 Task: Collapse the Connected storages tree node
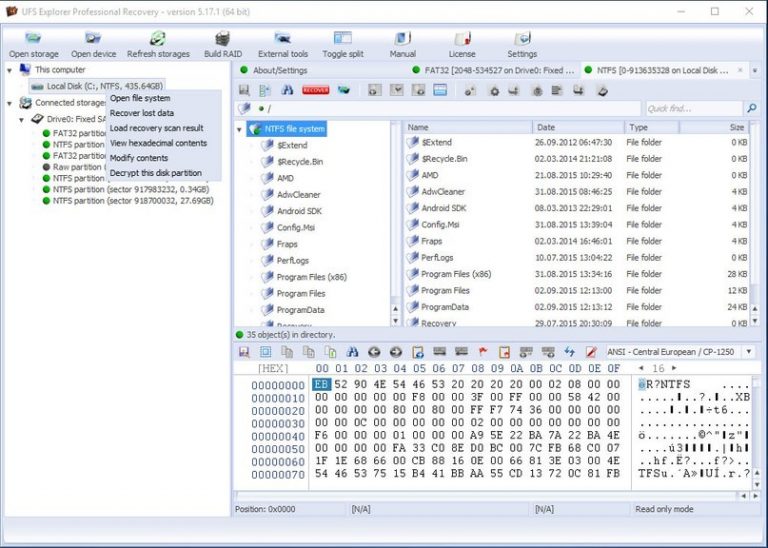(x=9, y=103)
